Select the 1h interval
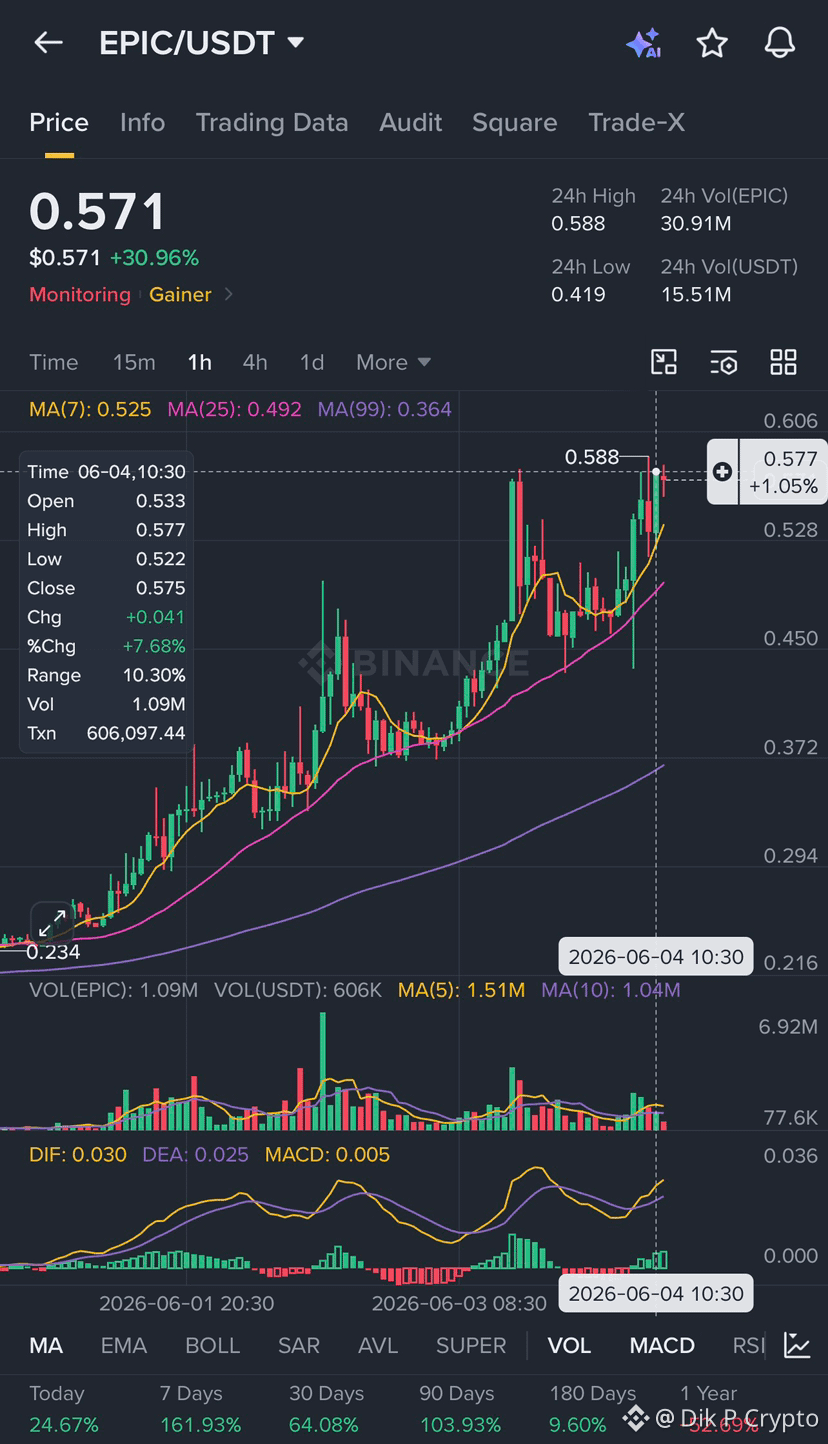 coord(199,362)
